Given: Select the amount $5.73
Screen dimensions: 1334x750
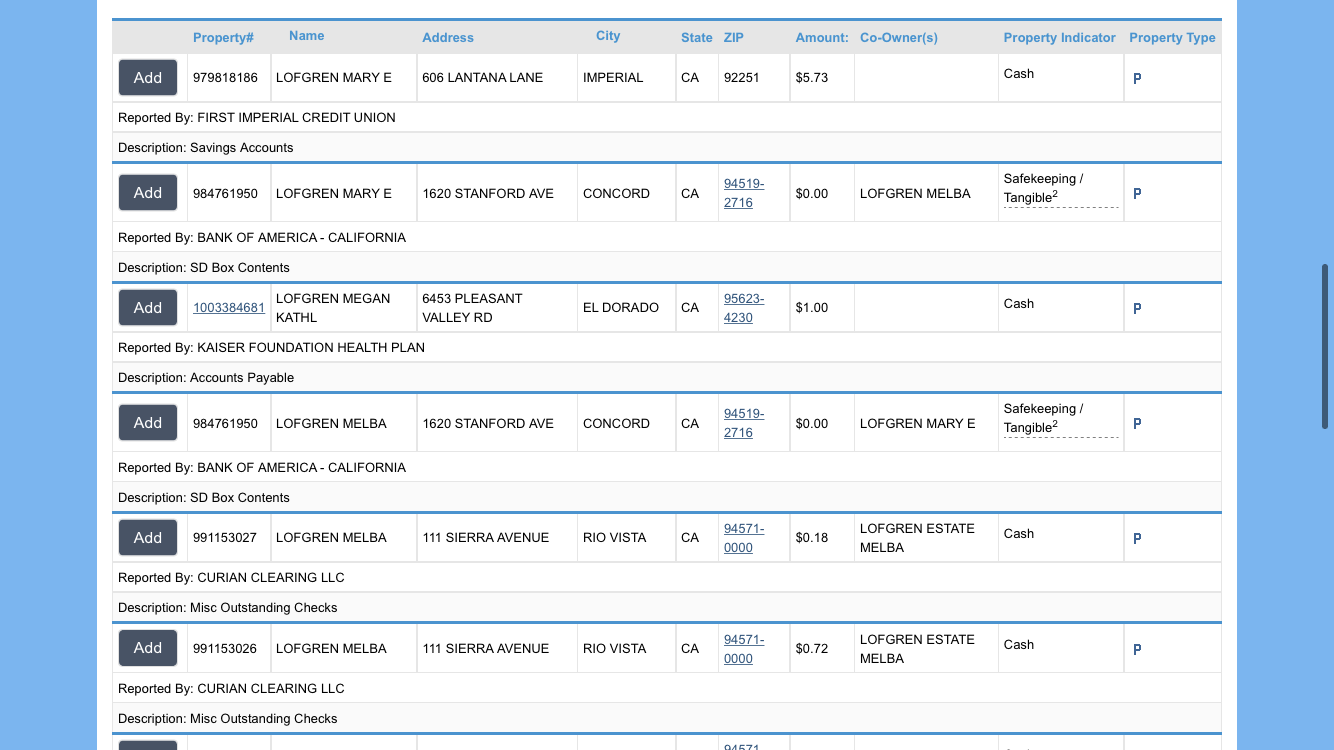Looking at the screenshot, I should click(x=812, y=78).
